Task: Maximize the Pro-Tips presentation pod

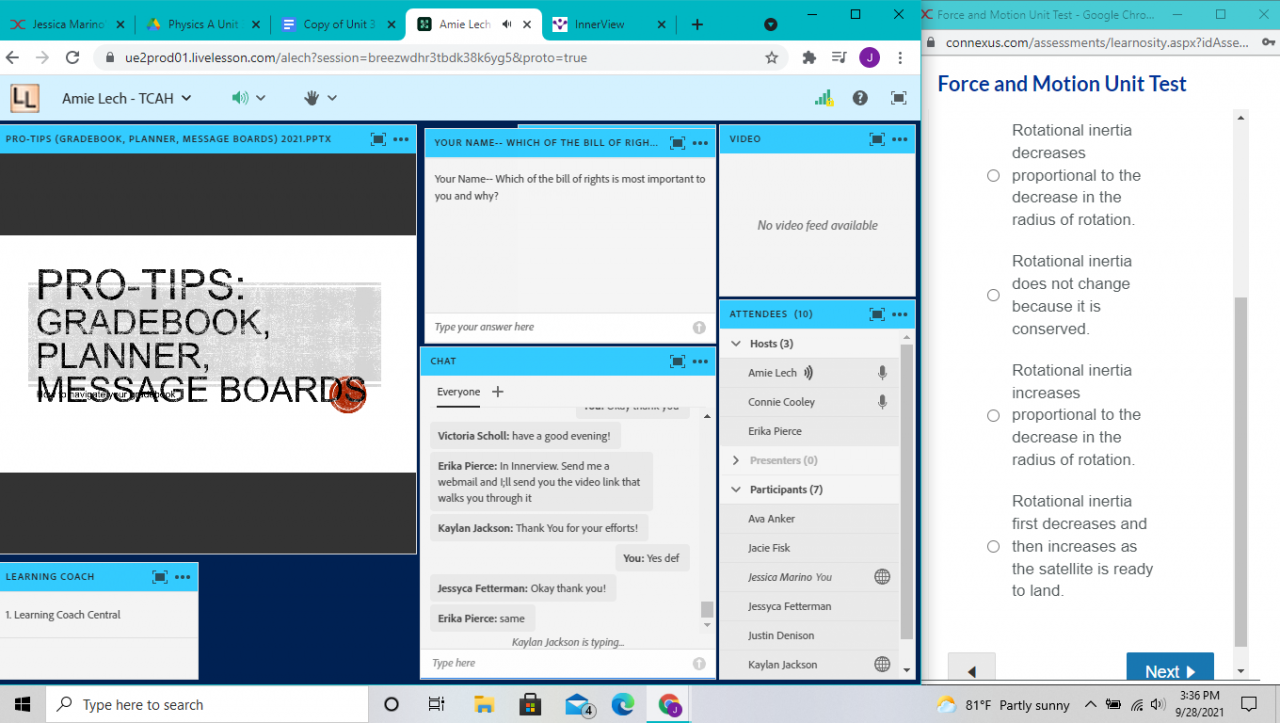Action: [x=378, y=139]
